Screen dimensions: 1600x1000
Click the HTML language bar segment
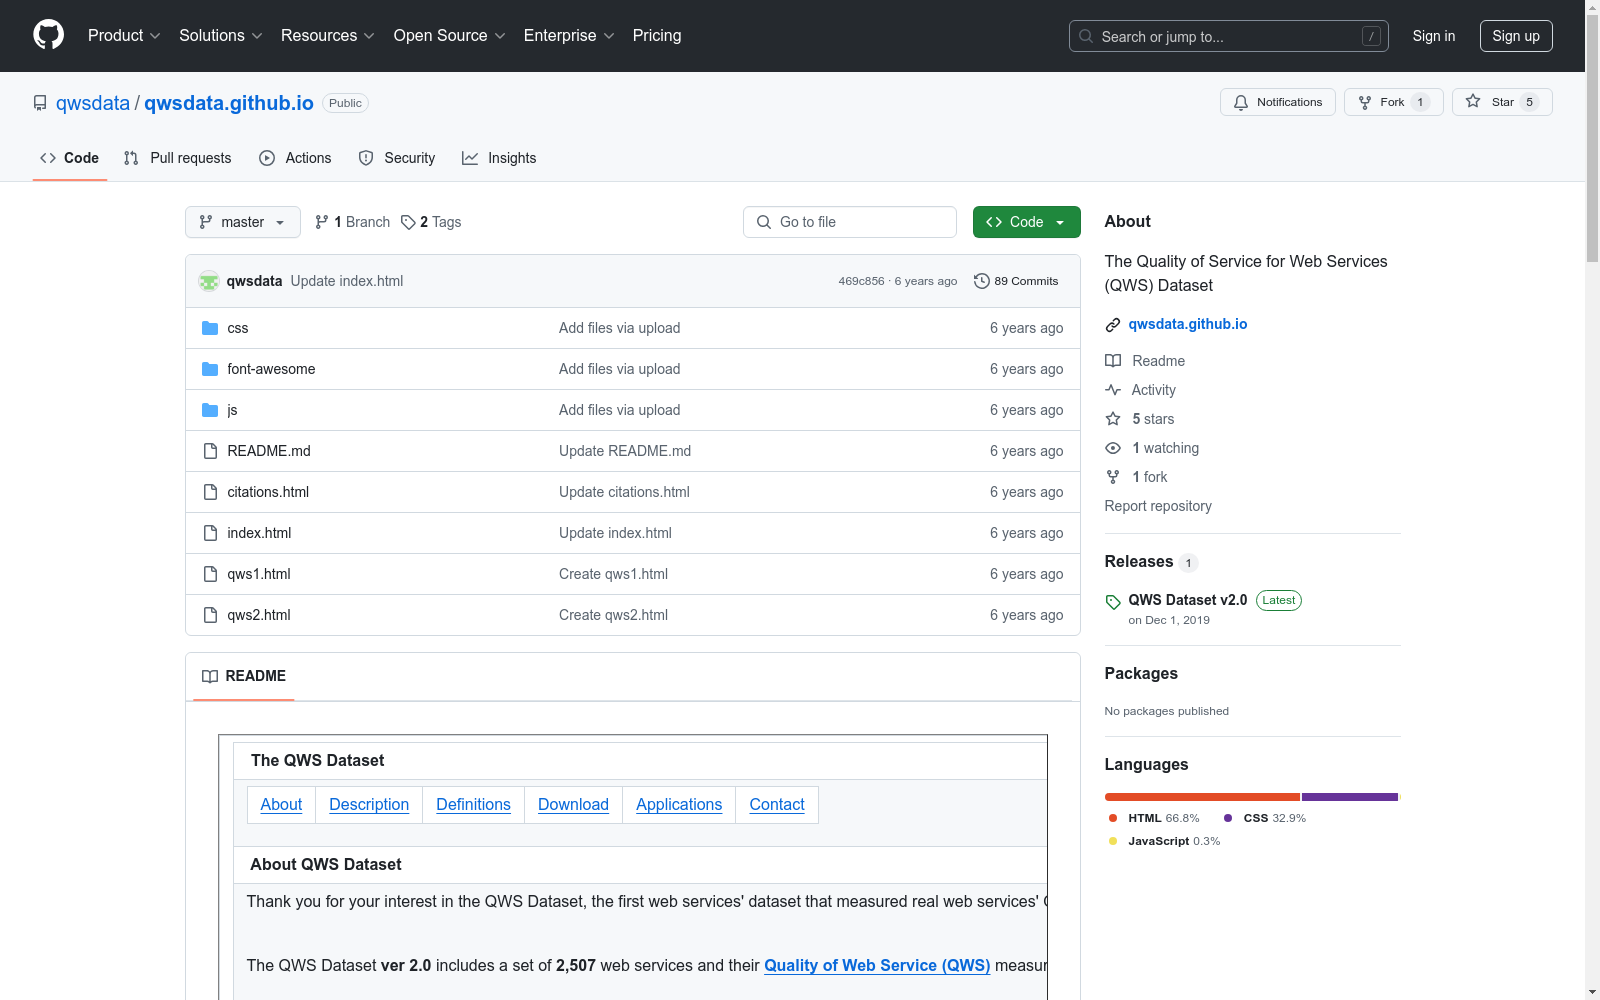(x=1201, y=797)
